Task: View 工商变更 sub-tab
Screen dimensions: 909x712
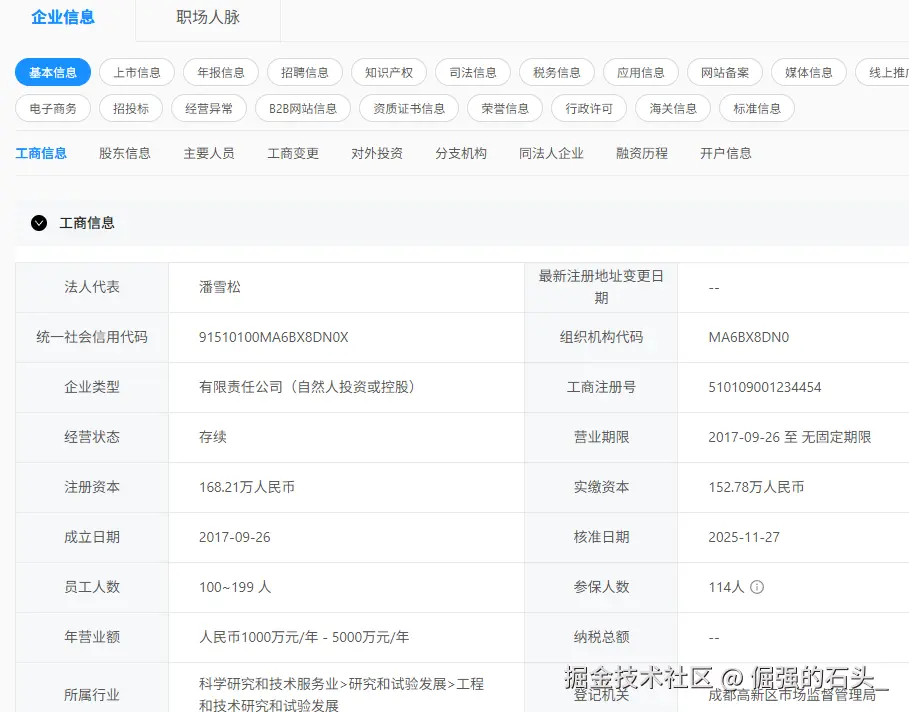Action: [x=293, y=153]
